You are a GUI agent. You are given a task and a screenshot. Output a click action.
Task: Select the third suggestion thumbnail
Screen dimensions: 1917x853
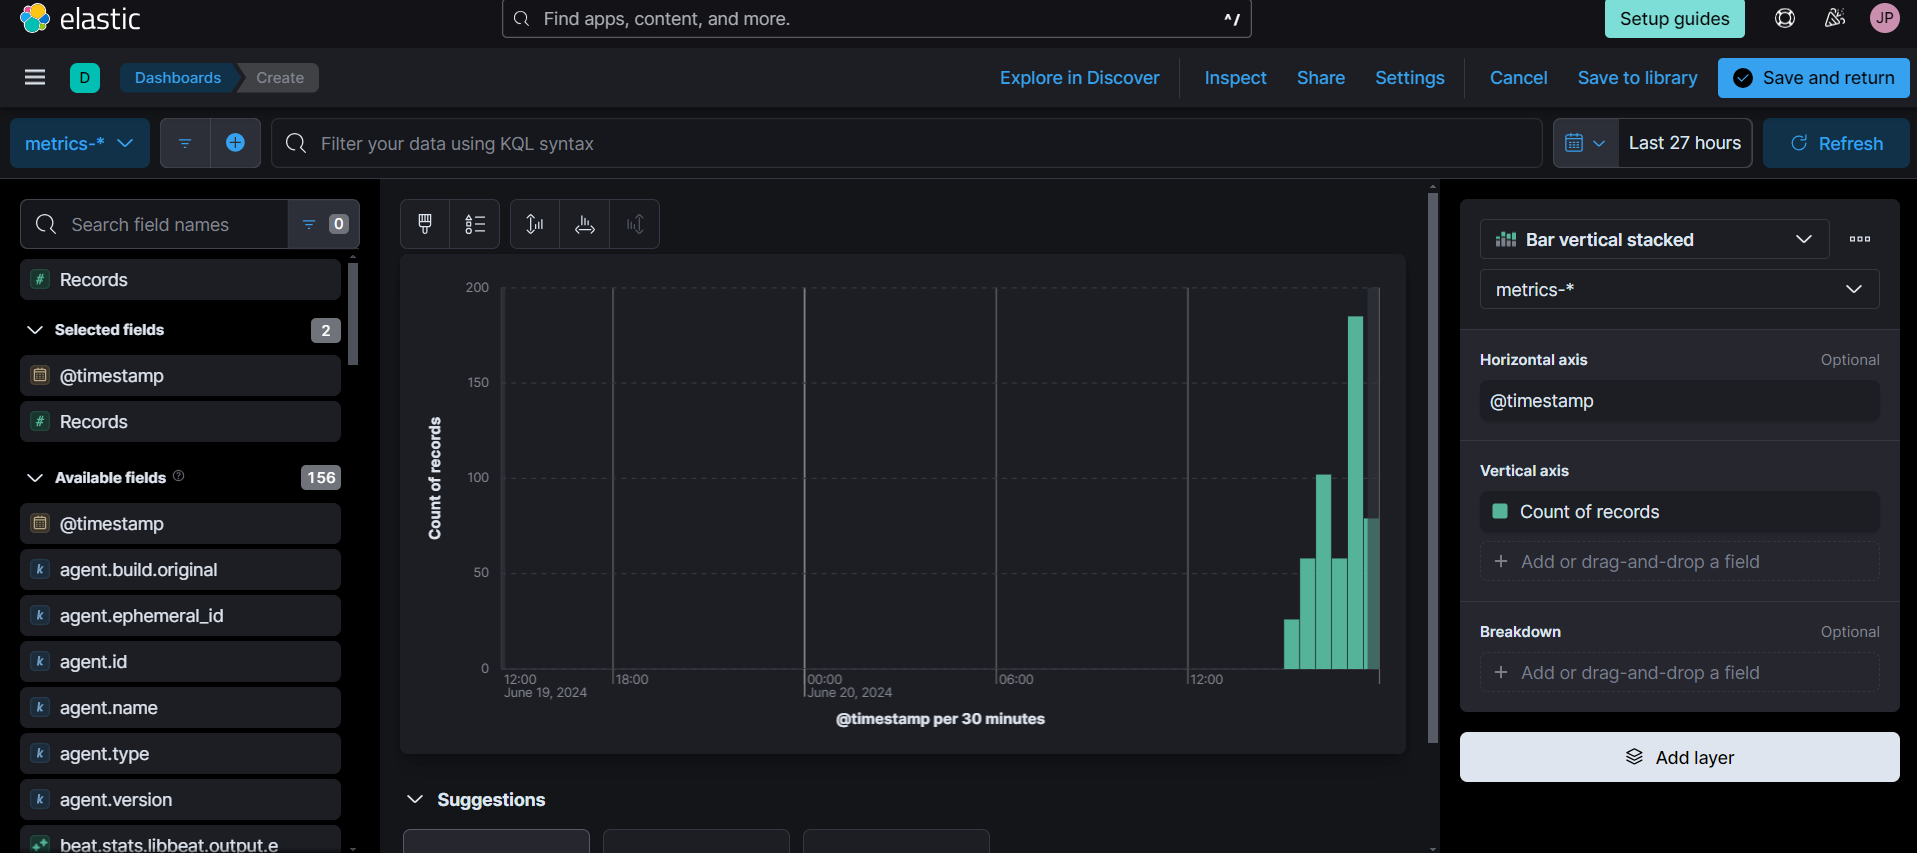pyautogui.click(x=896, y=841)
